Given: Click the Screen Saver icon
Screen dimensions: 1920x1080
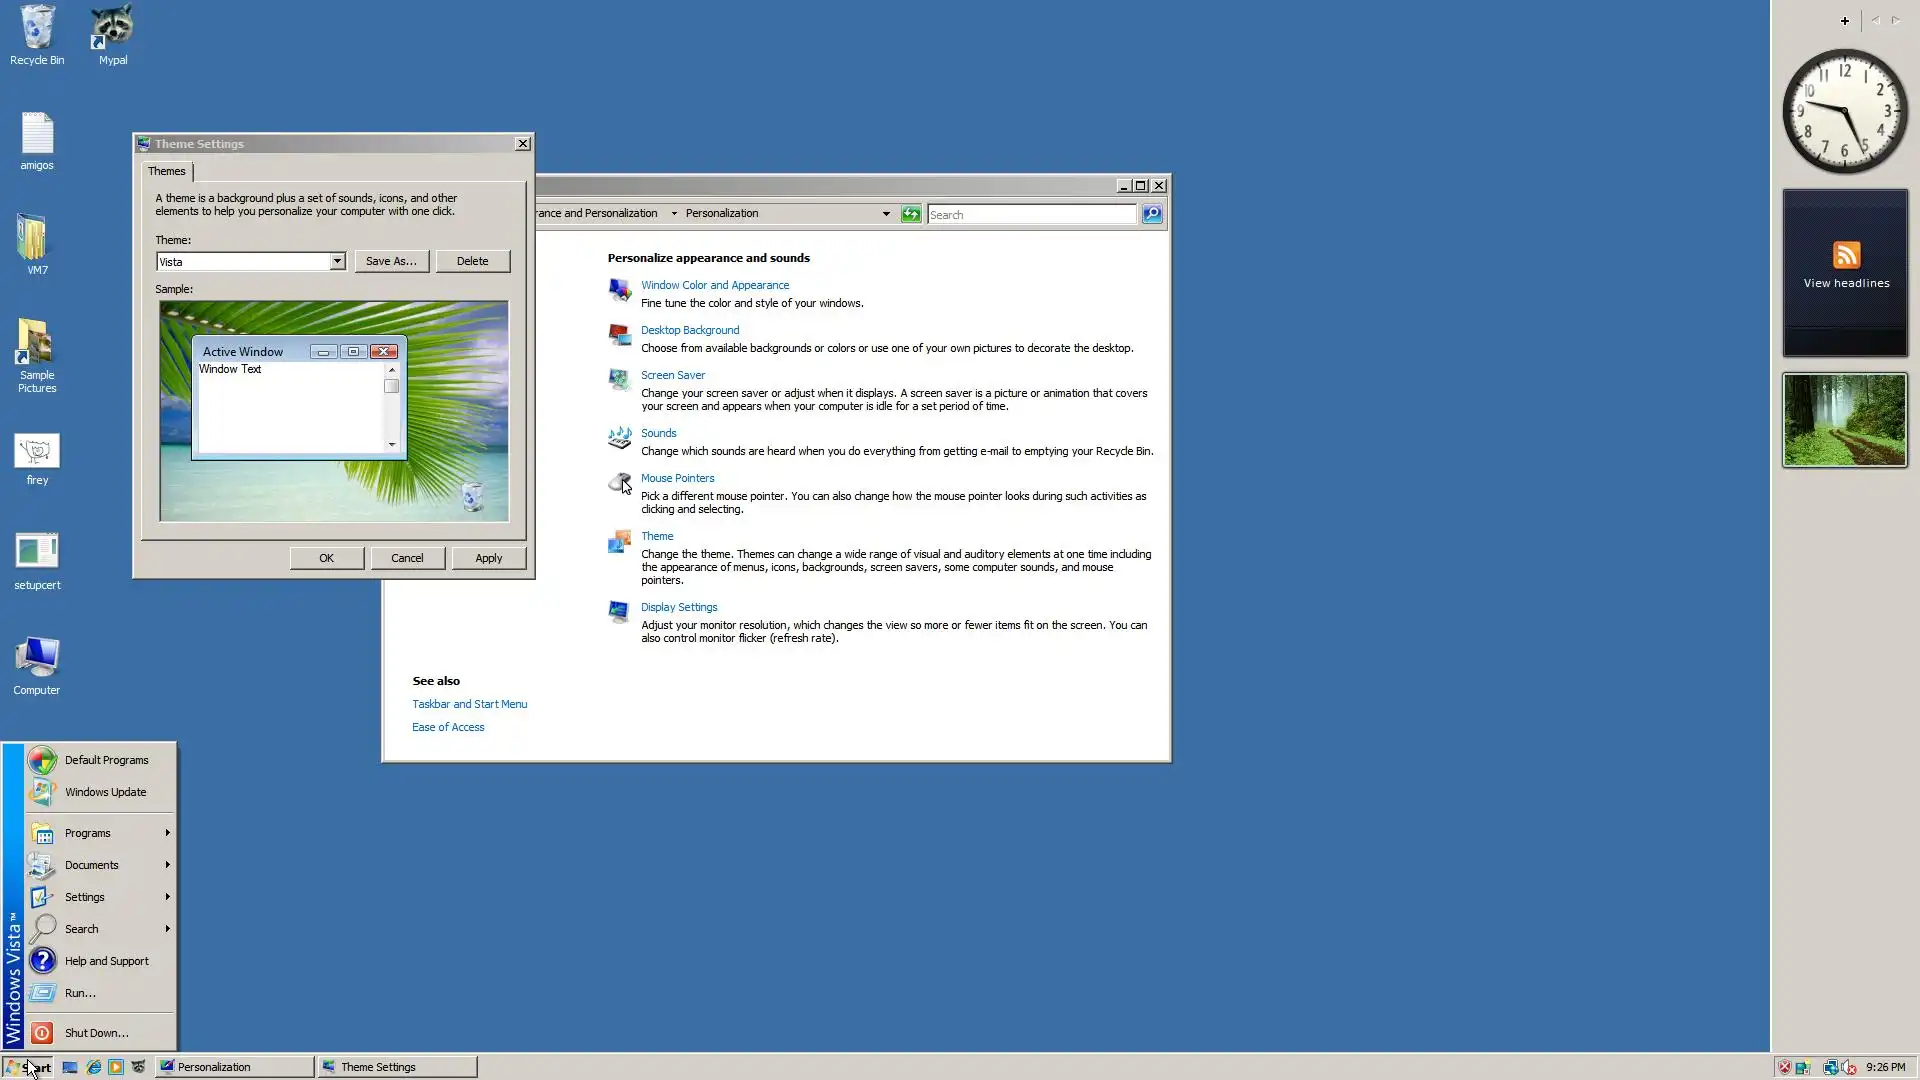Looking at the screenshot, I should click(619, 380).
